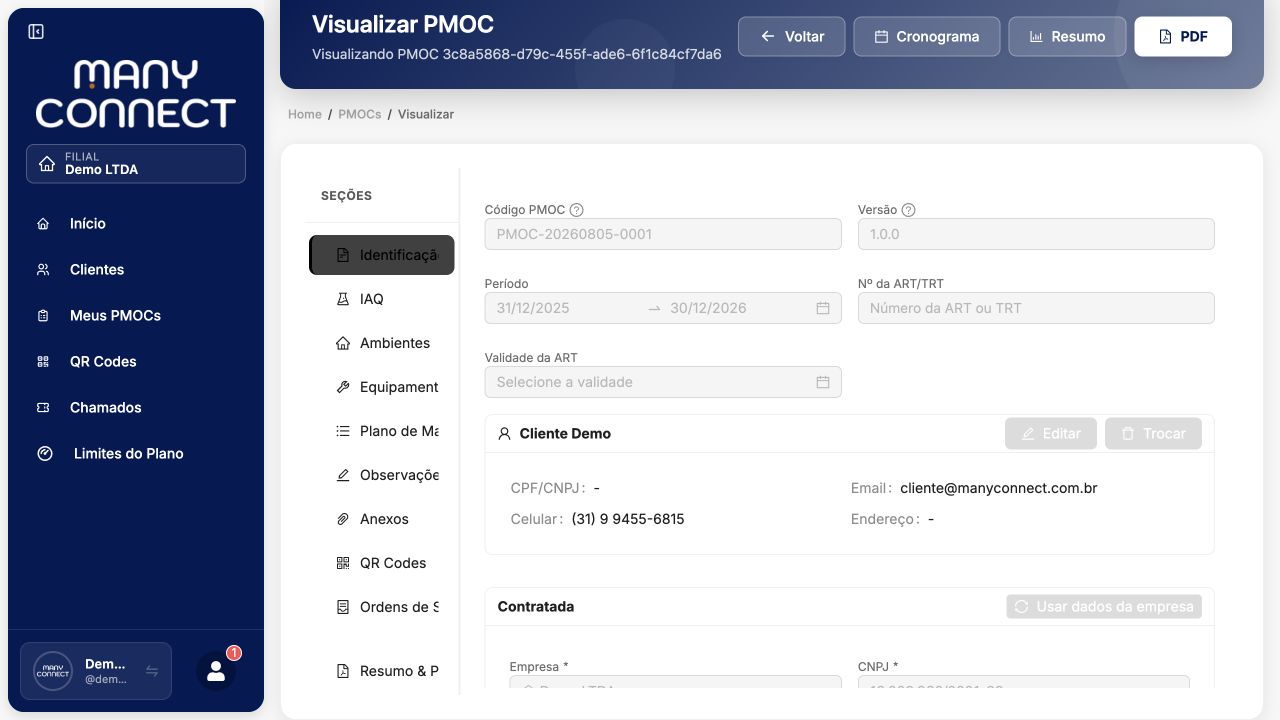Click the Demo account avatar logo

53,671
